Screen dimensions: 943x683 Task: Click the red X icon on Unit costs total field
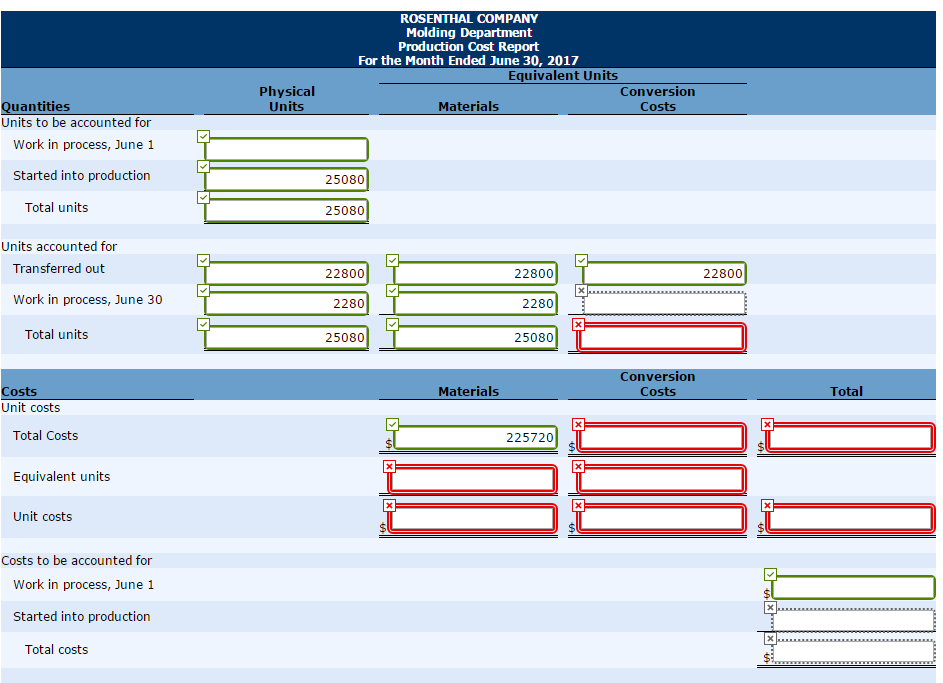[767, 505]
